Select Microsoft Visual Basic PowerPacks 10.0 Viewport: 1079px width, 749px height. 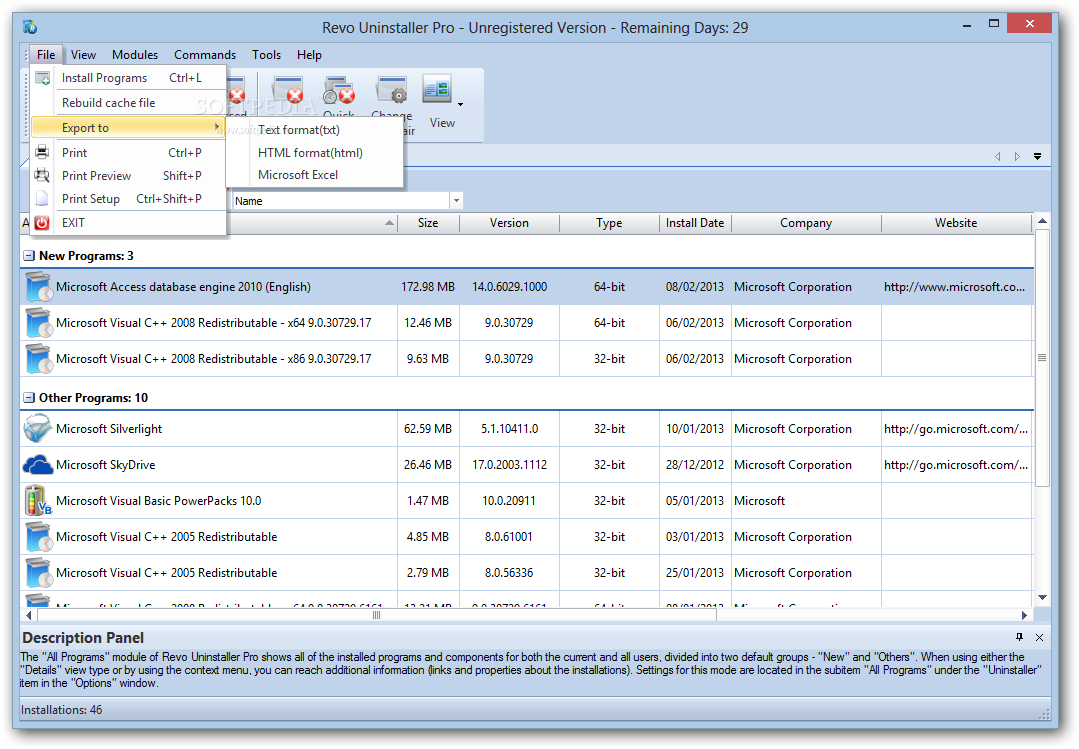pos(159,500)
